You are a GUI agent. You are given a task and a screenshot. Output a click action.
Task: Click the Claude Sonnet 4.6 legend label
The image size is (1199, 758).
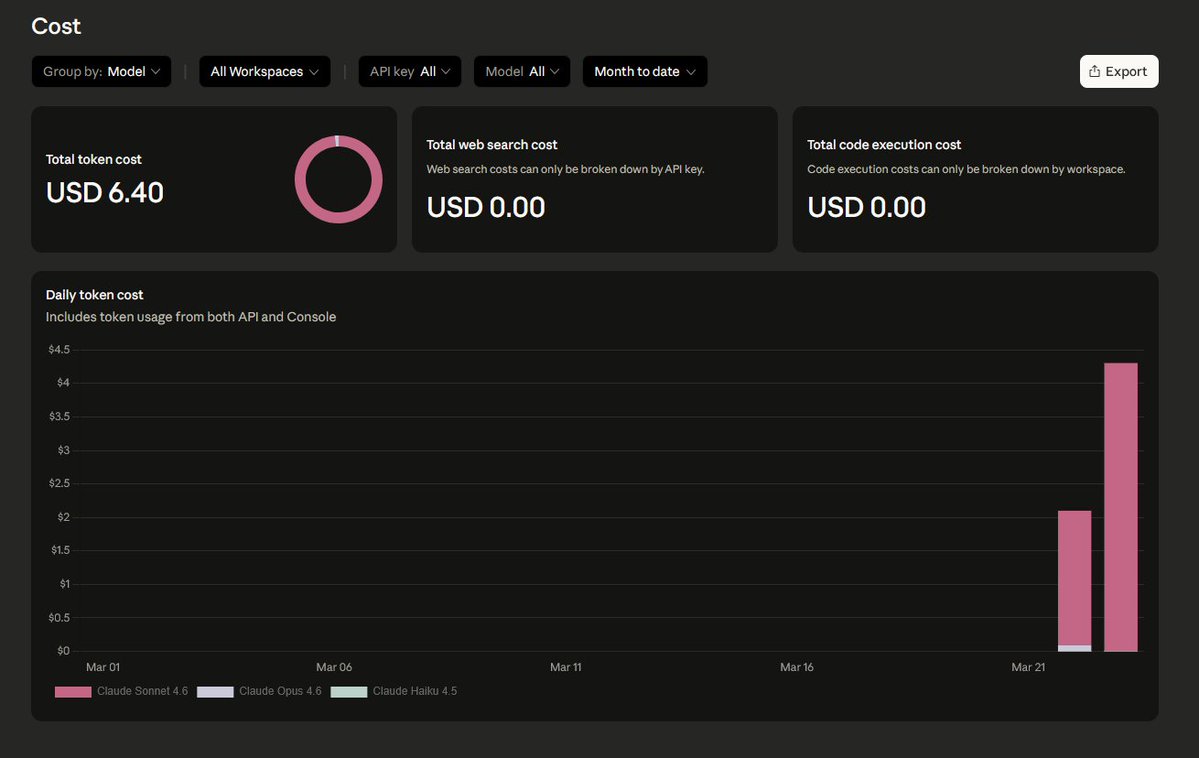(142, 691)
